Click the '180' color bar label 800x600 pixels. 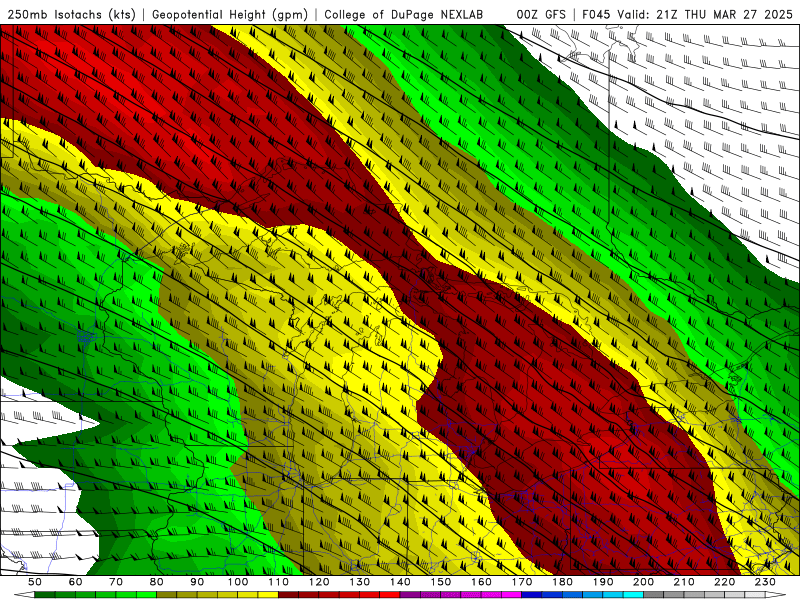click(x=562, y=582)
